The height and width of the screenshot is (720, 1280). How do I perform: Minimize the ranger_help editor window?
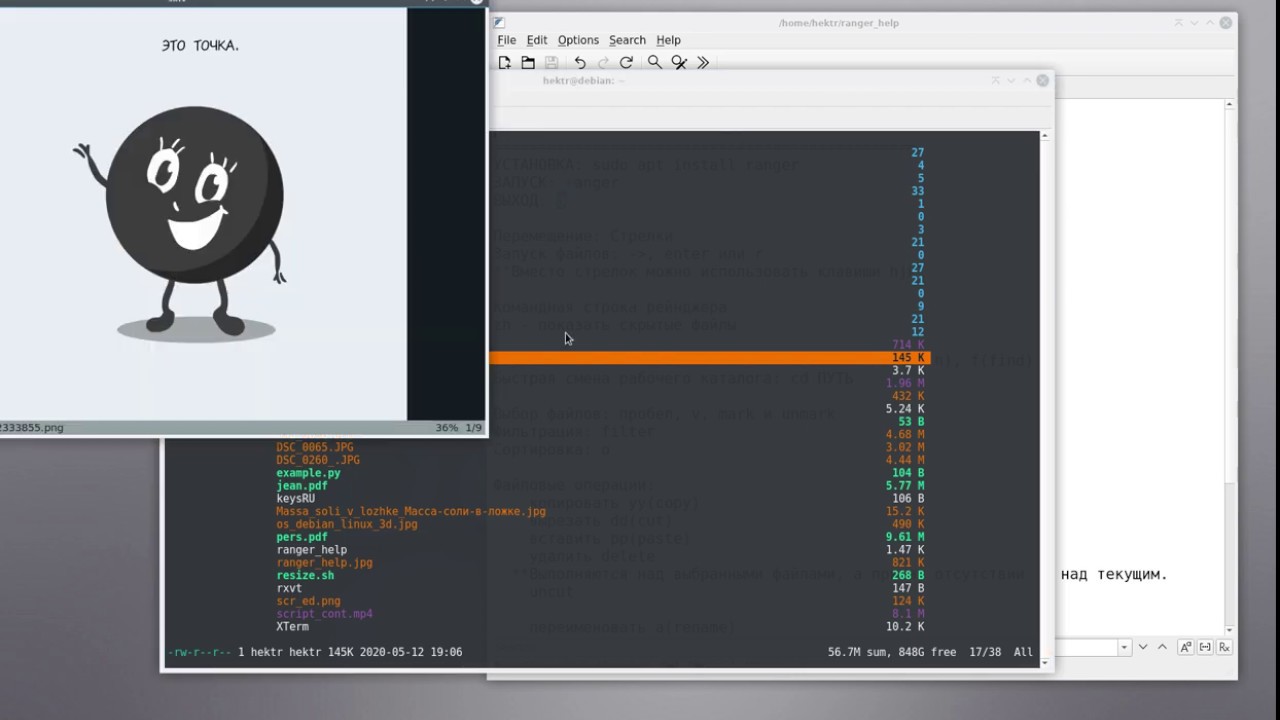pos(1195,22)
